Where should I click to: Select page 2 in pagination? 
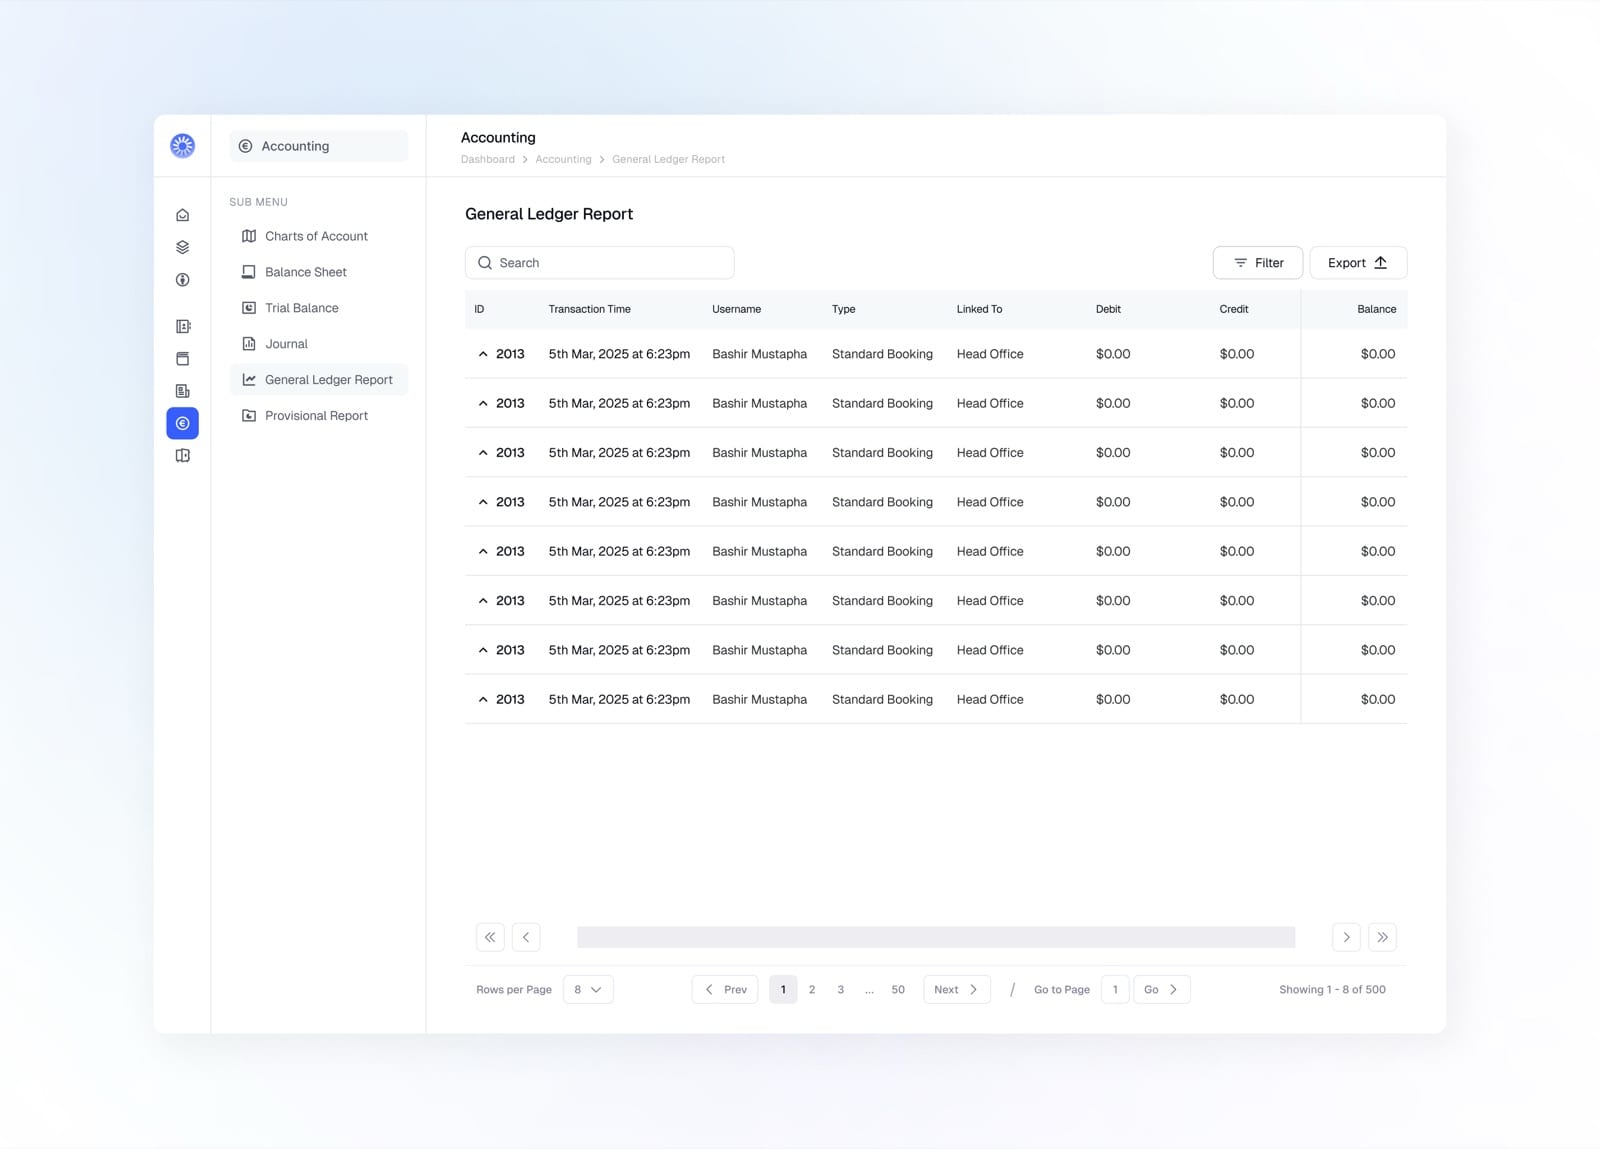[812, 989]
